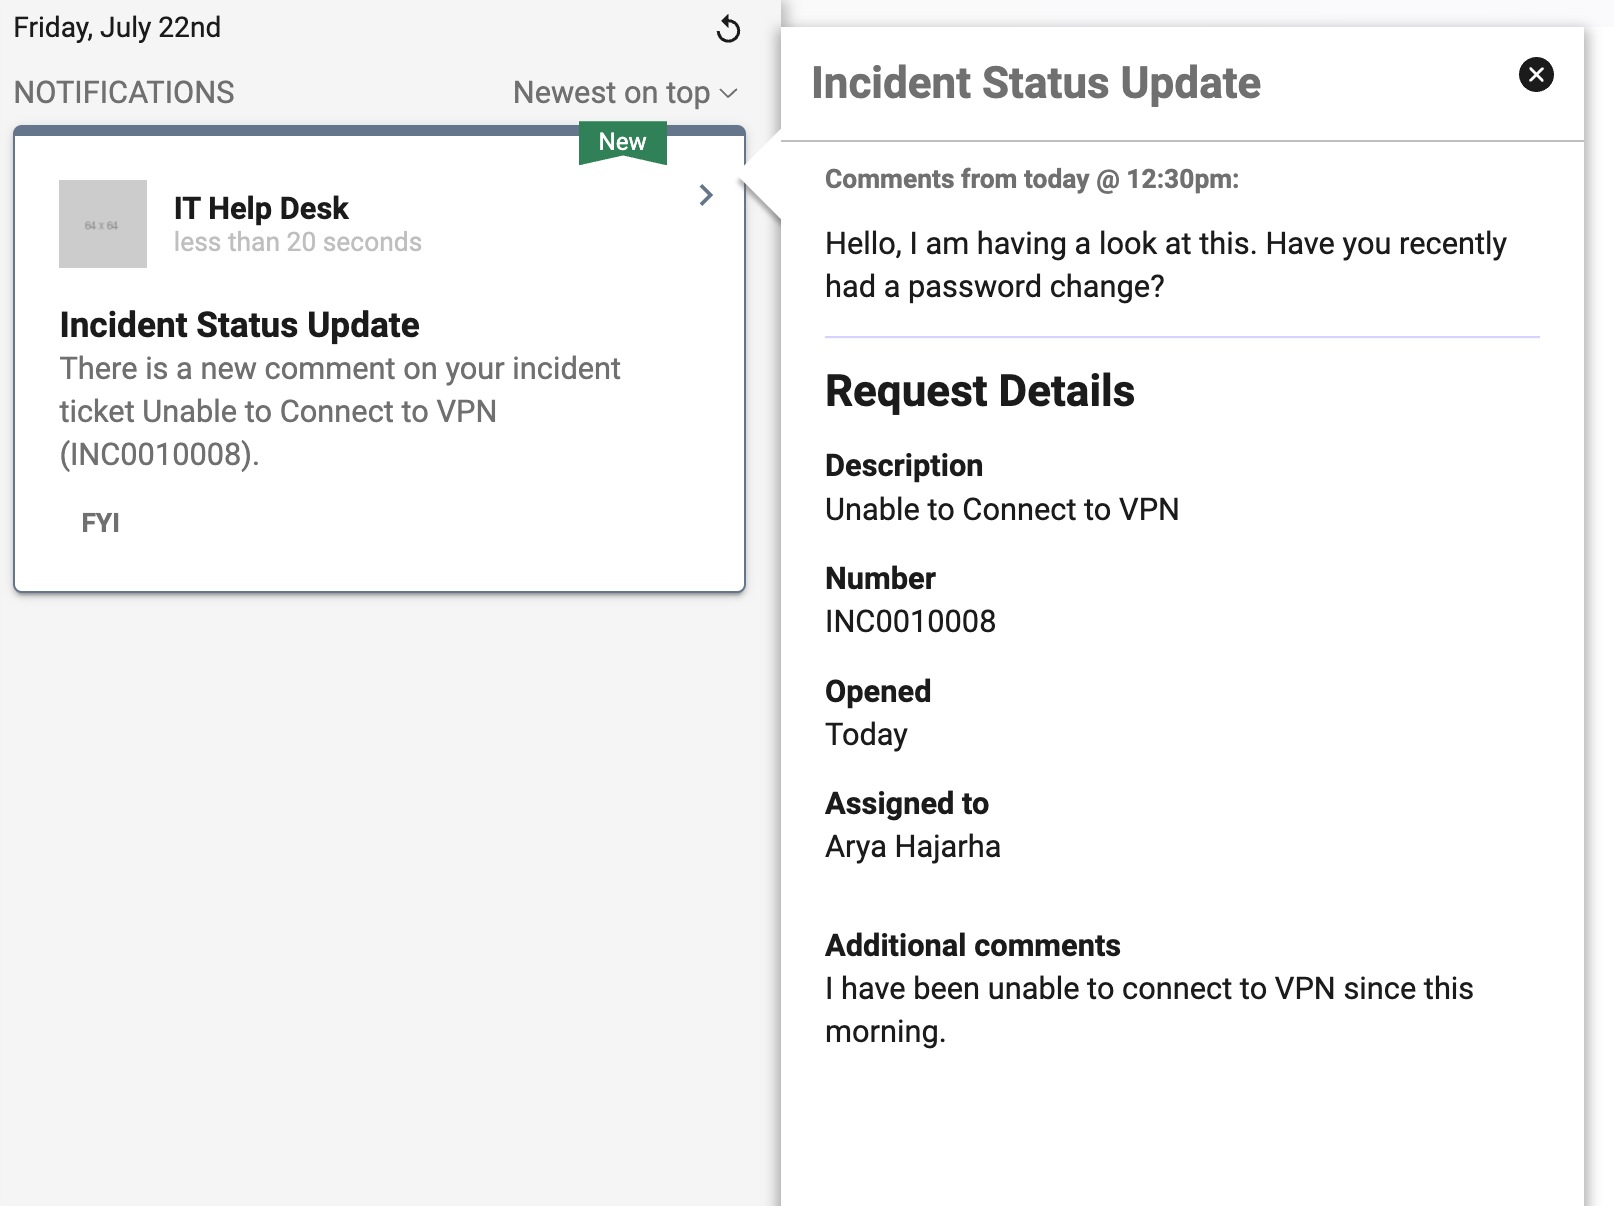Click the refresh notifications icon
The image size is (1614, 1206).
728,29
